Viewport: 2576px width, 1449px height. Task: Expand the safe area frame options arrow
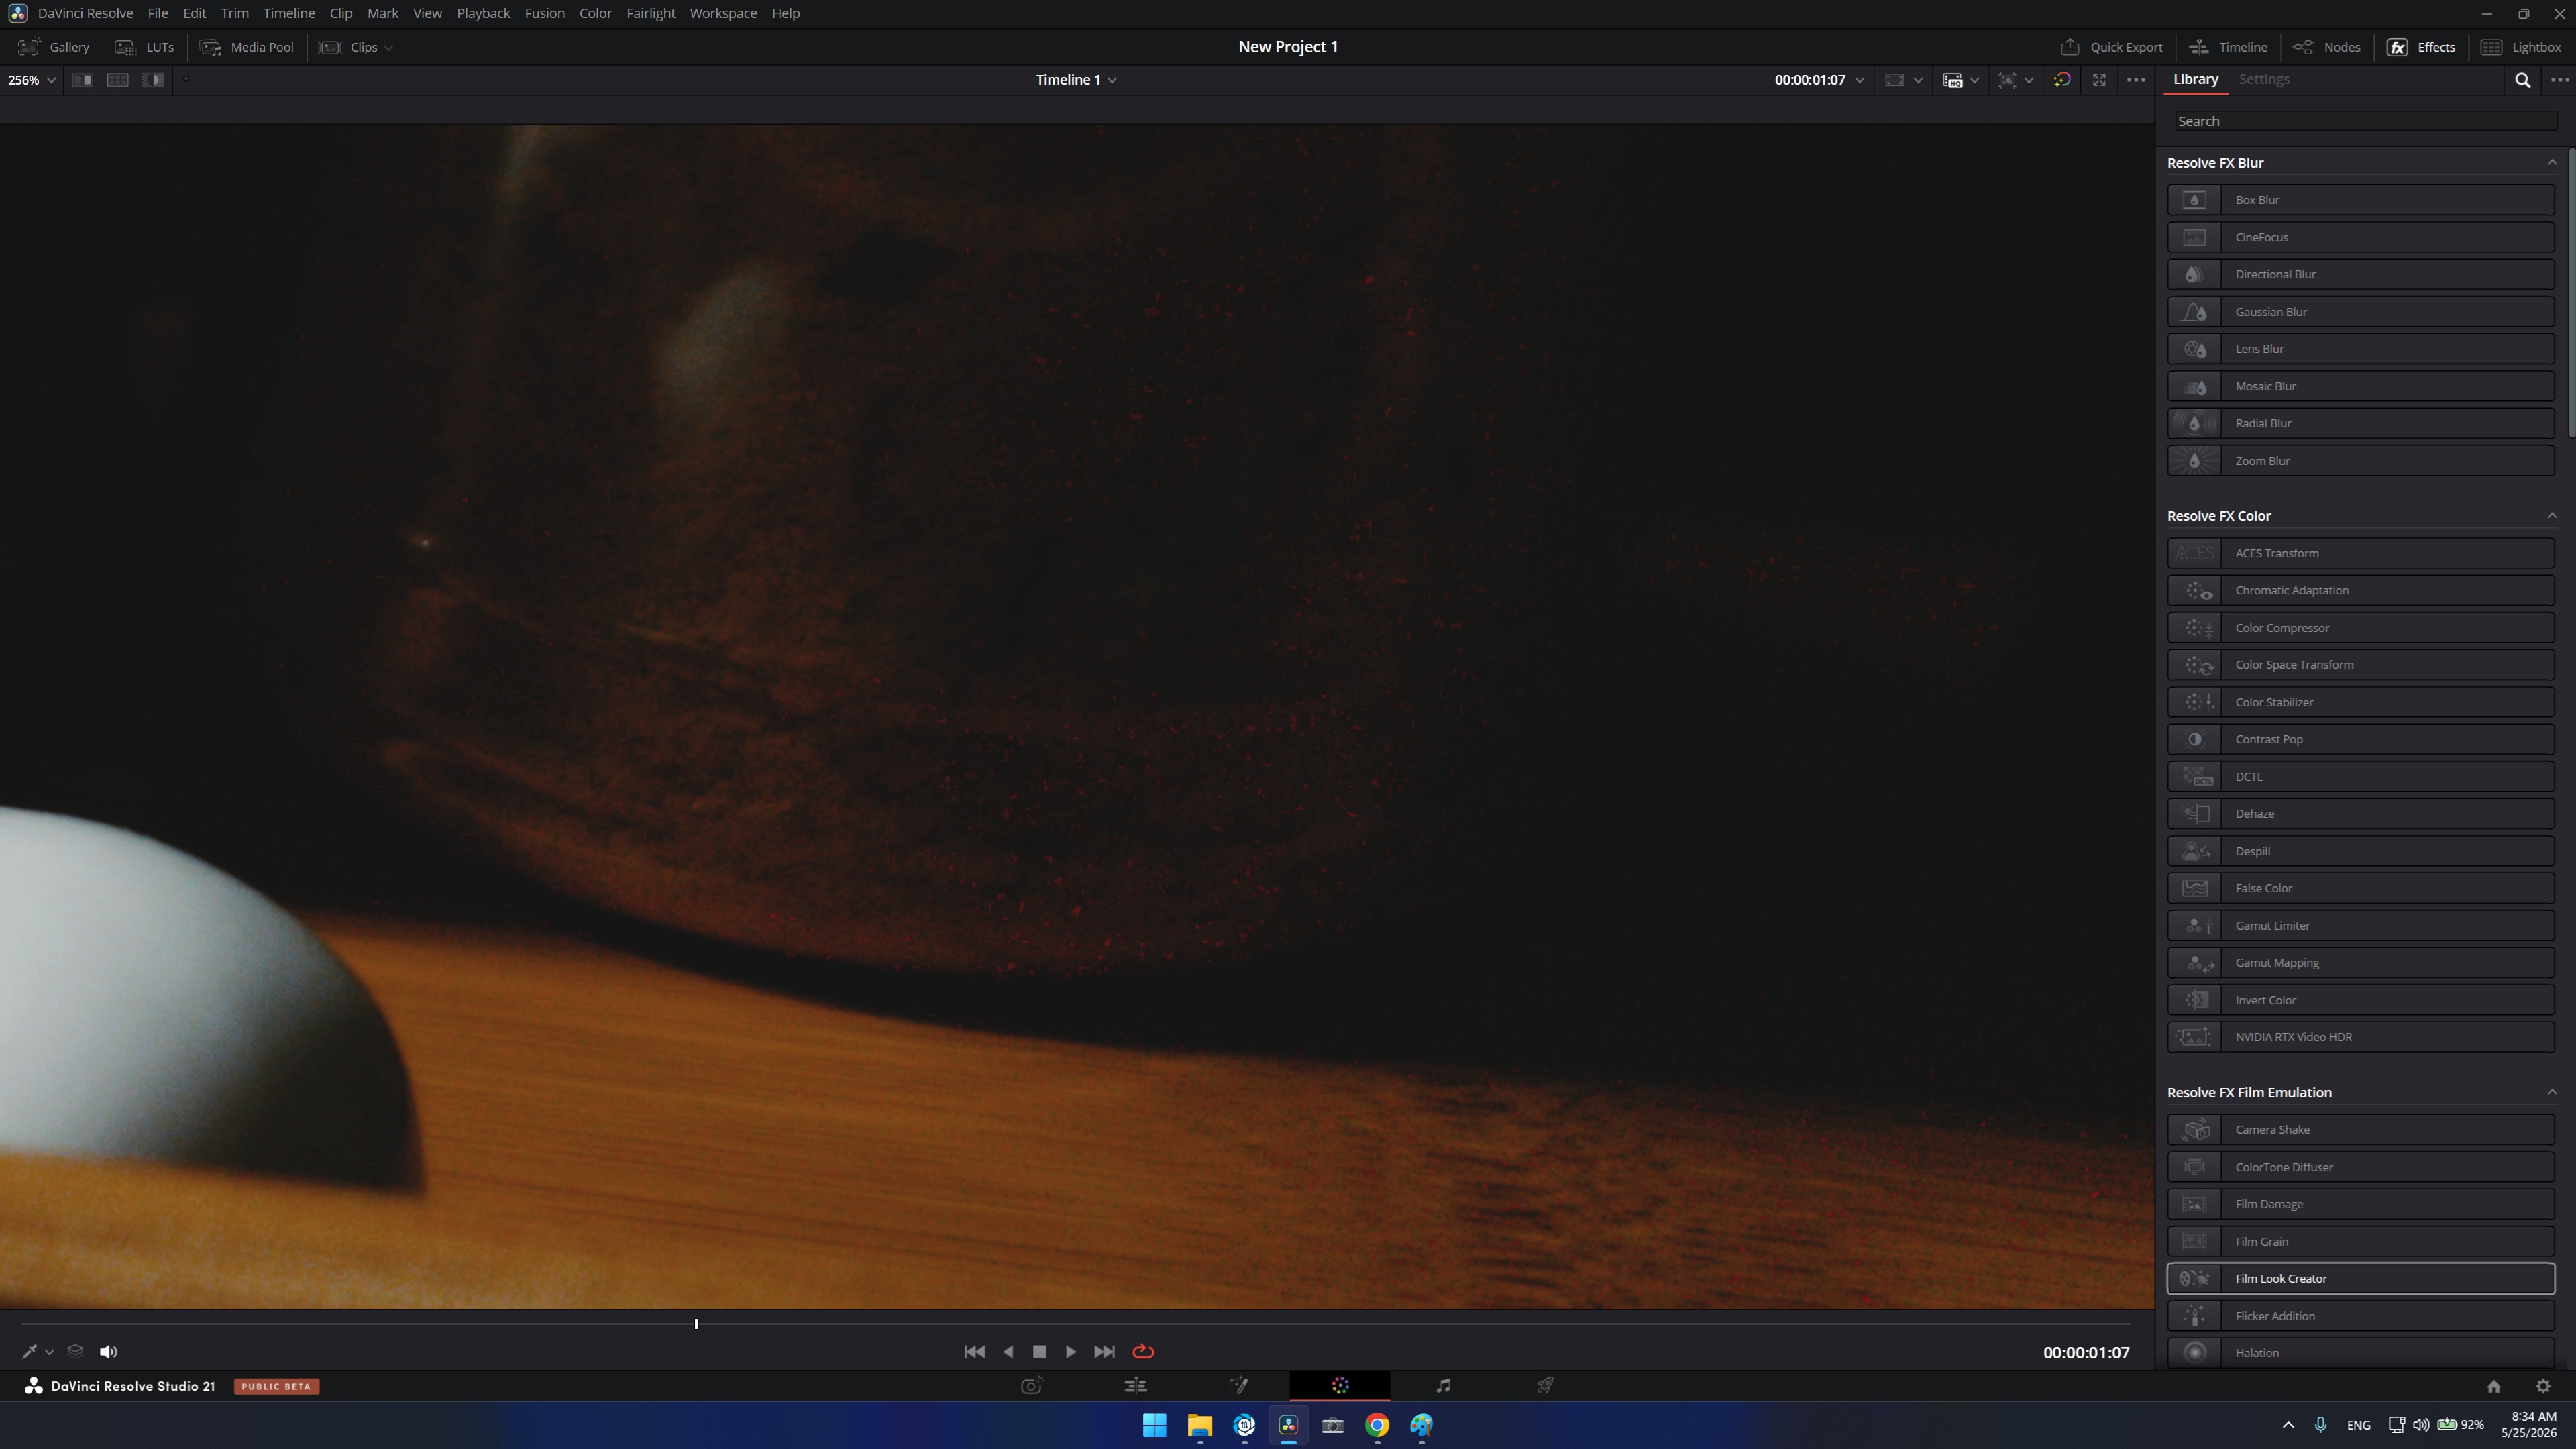point(1918,80)
